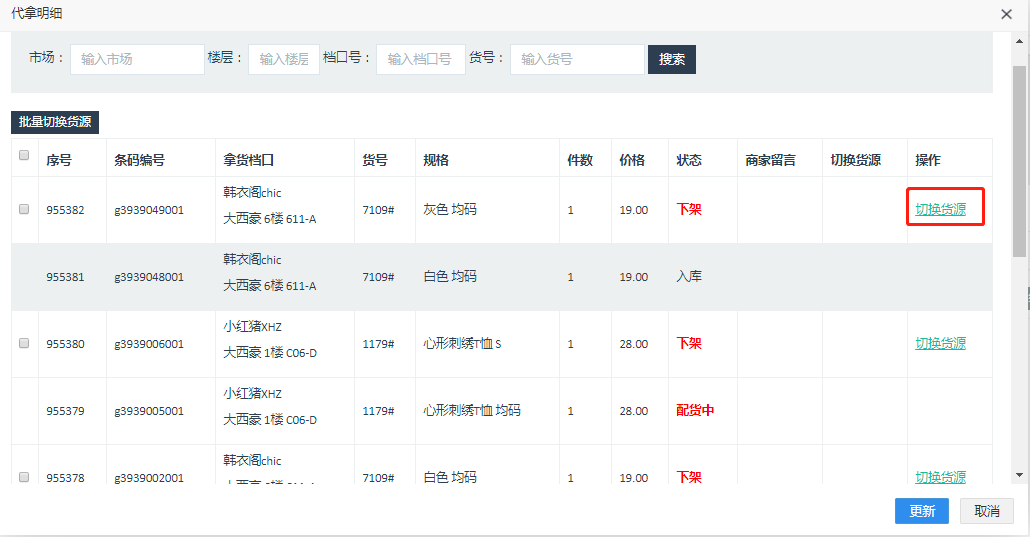Click the 输入档口号 stall number input
This screenshot has width=1030, height=537.
pyautogui.click(x=420, y=59)
